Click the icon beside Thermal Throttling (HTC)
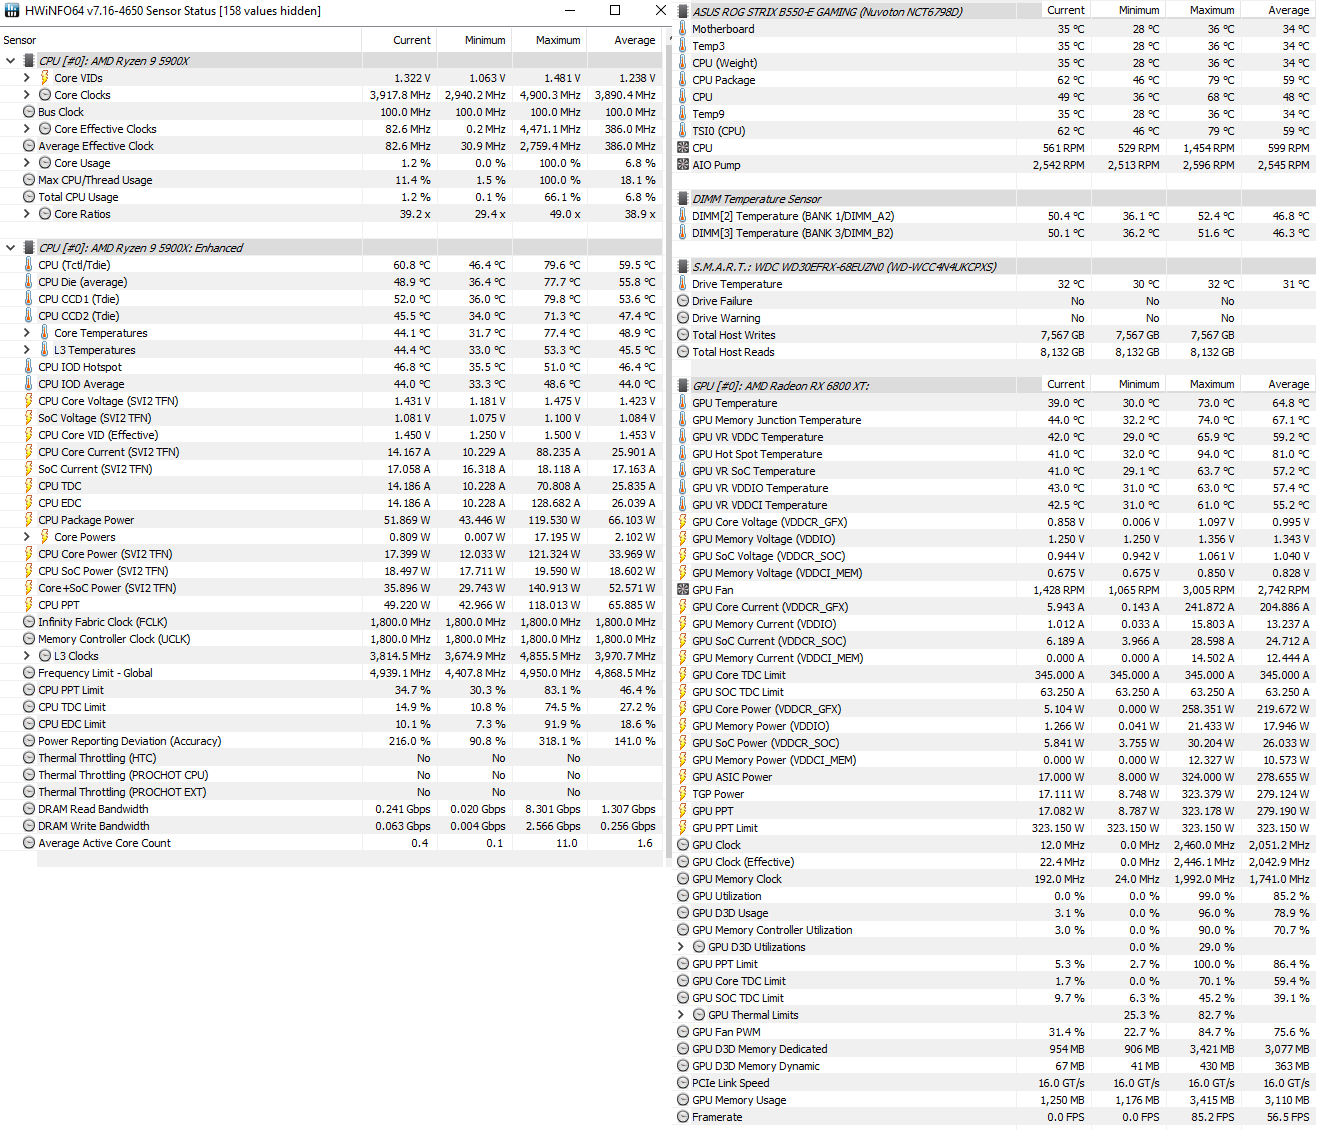The width and height of the screenshot is (1317, 1130). [x=28, y=758]
